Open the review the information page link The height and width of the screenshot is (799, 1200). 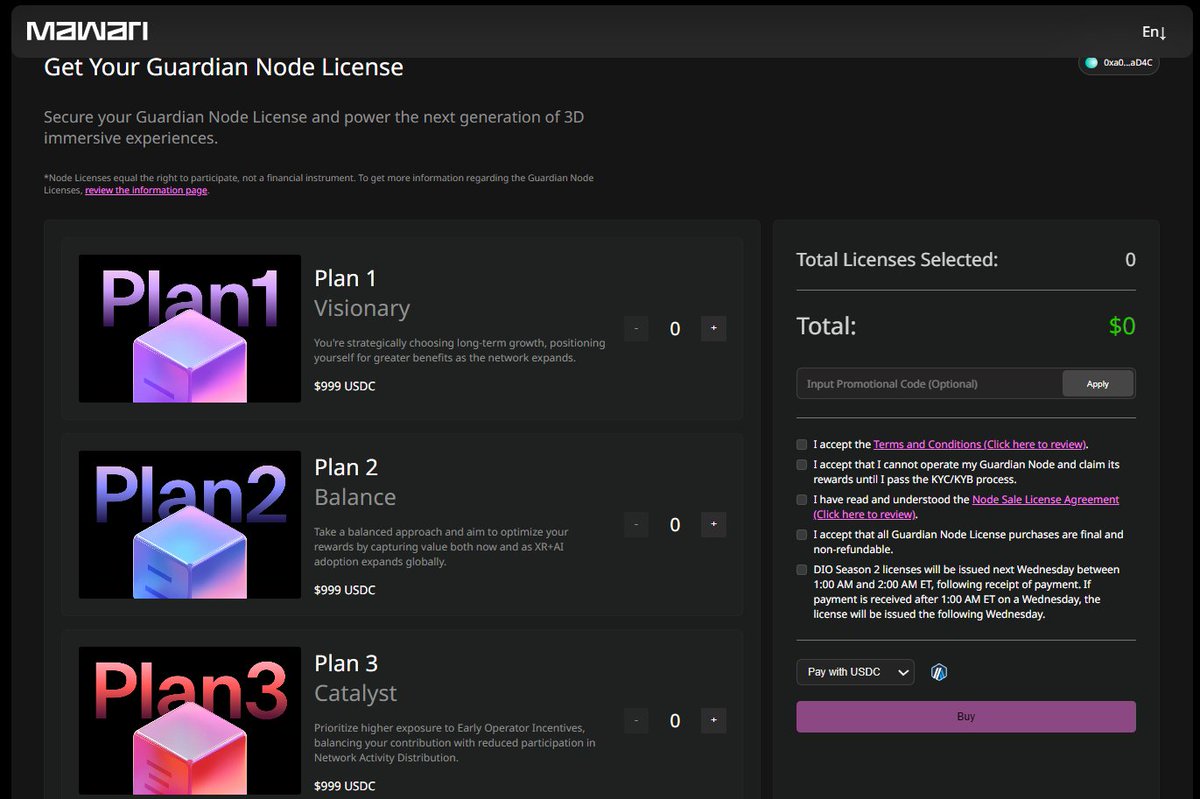[146, 190]
